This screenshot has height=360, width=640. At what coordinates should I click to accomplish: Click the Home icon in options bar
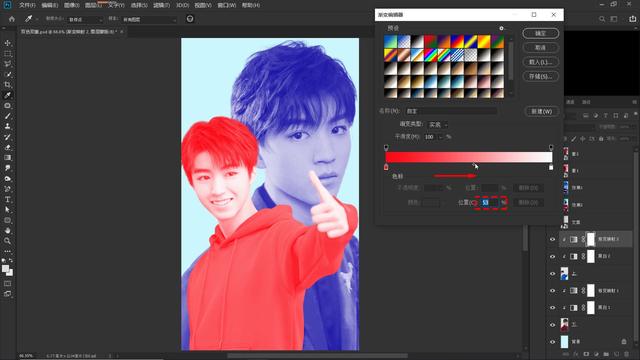point(11,19)
